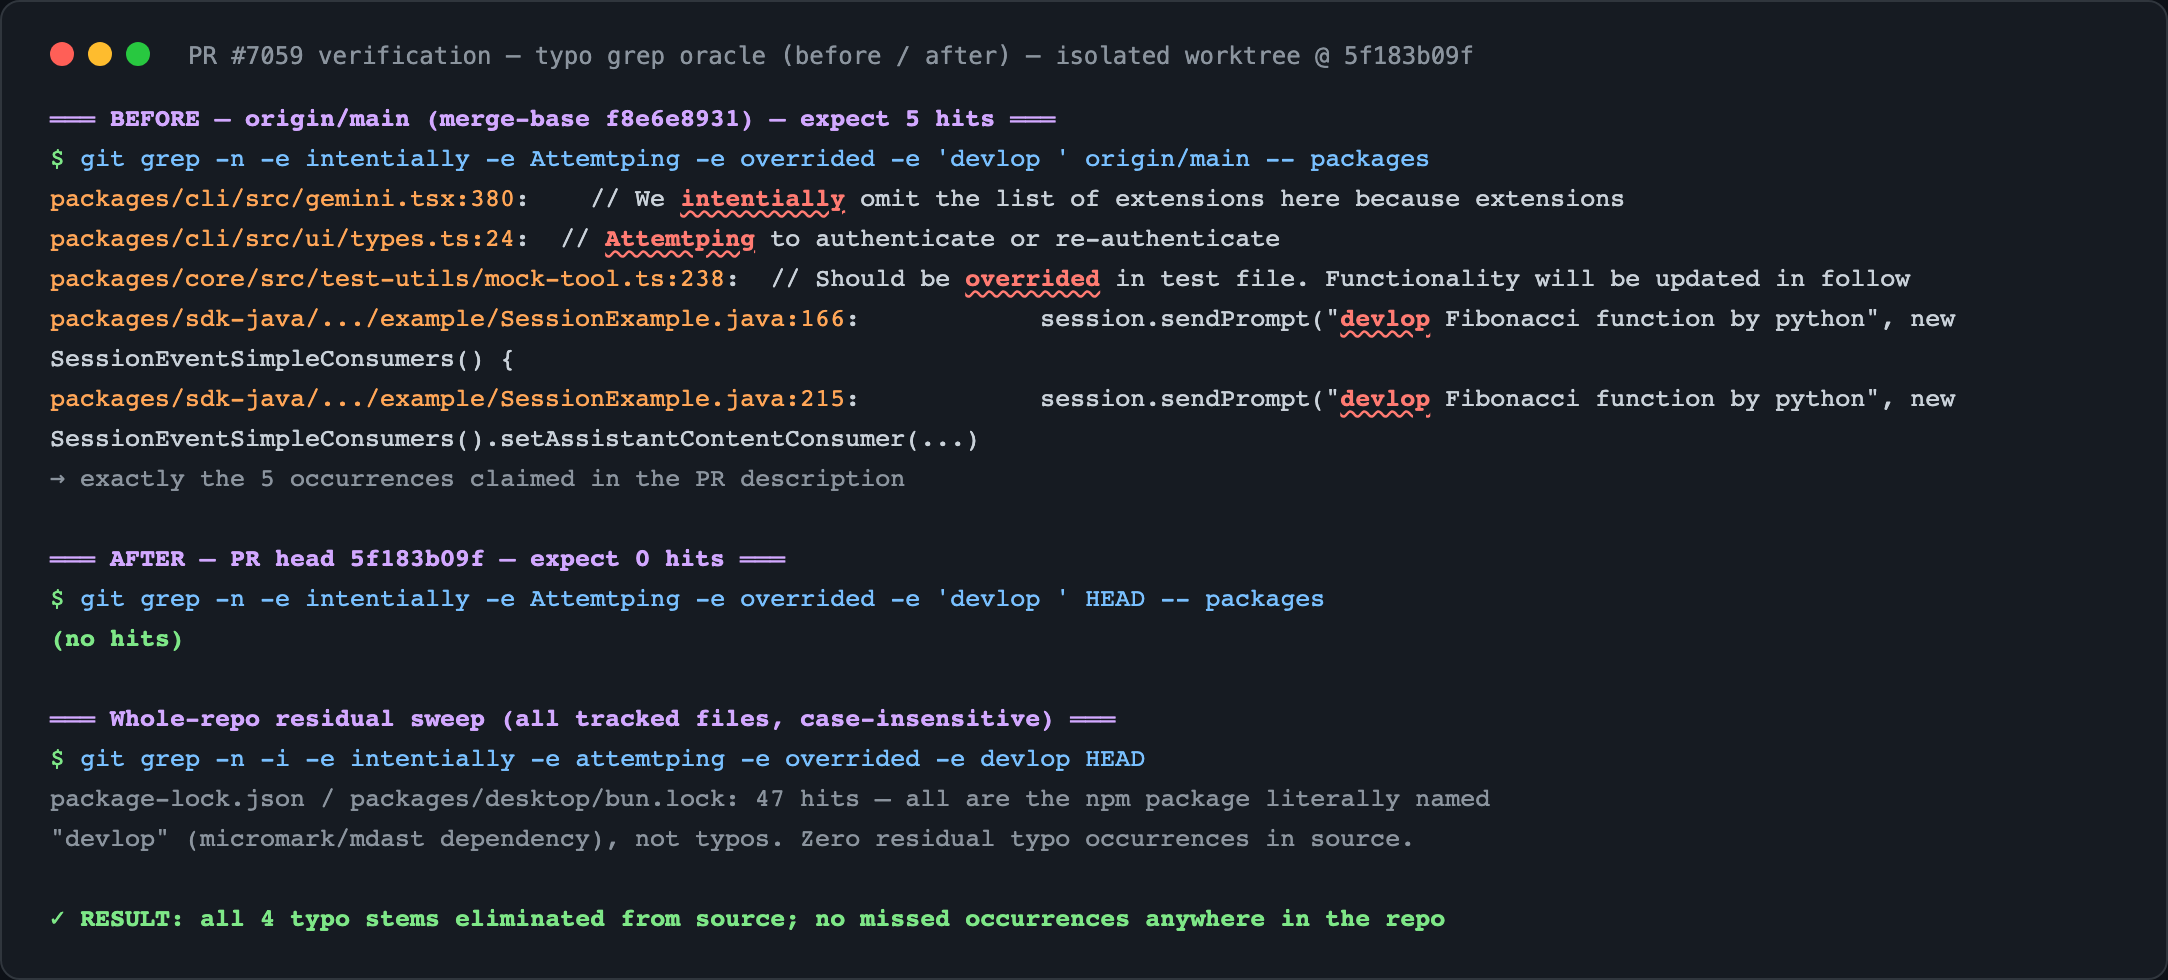Click the BEFORE origin/main section header

click(x=552, y=119)
